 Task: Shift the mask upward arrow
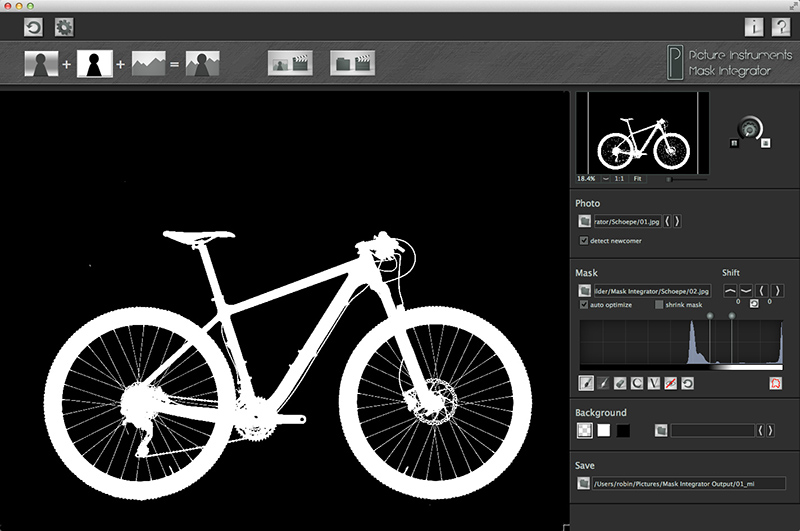pos(729,290)
